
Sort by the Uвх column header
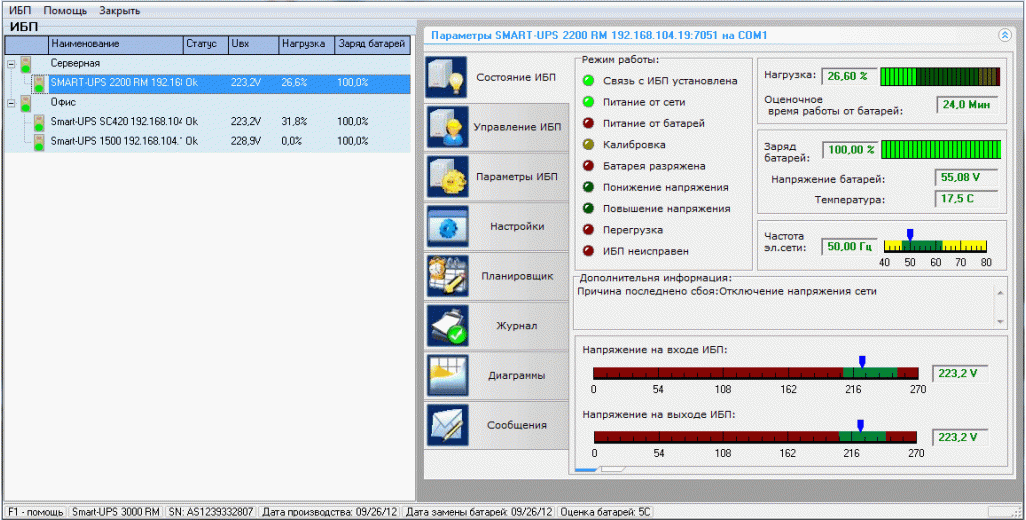[253, 44]
